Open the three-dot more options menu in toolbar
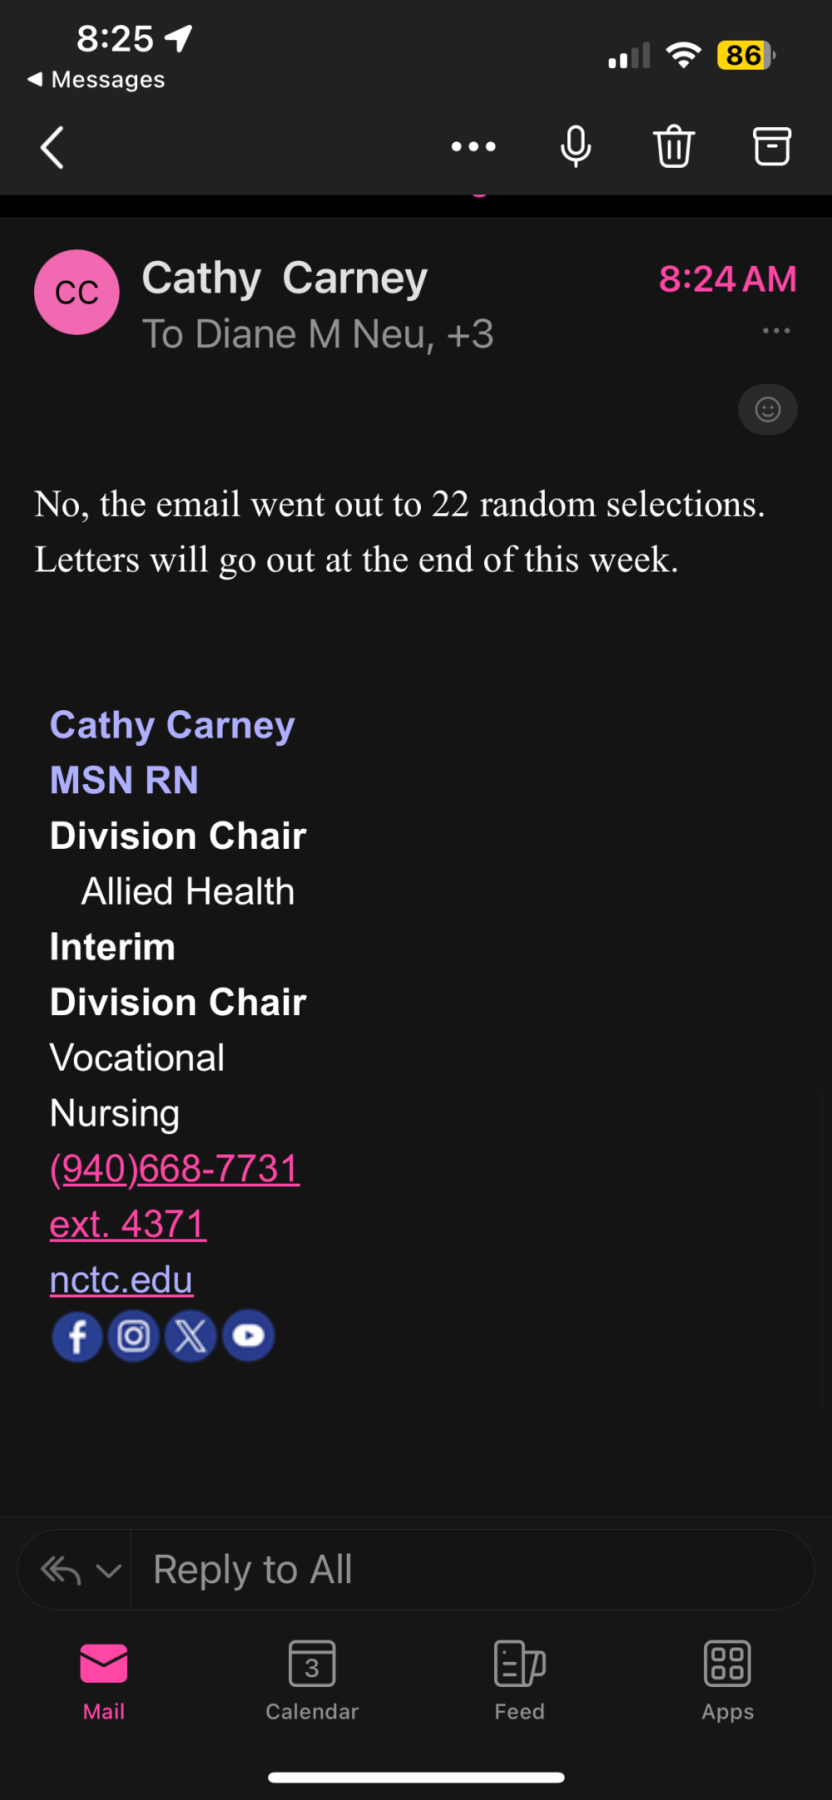This screenshot has height=1800, width=832. point(473,147)
